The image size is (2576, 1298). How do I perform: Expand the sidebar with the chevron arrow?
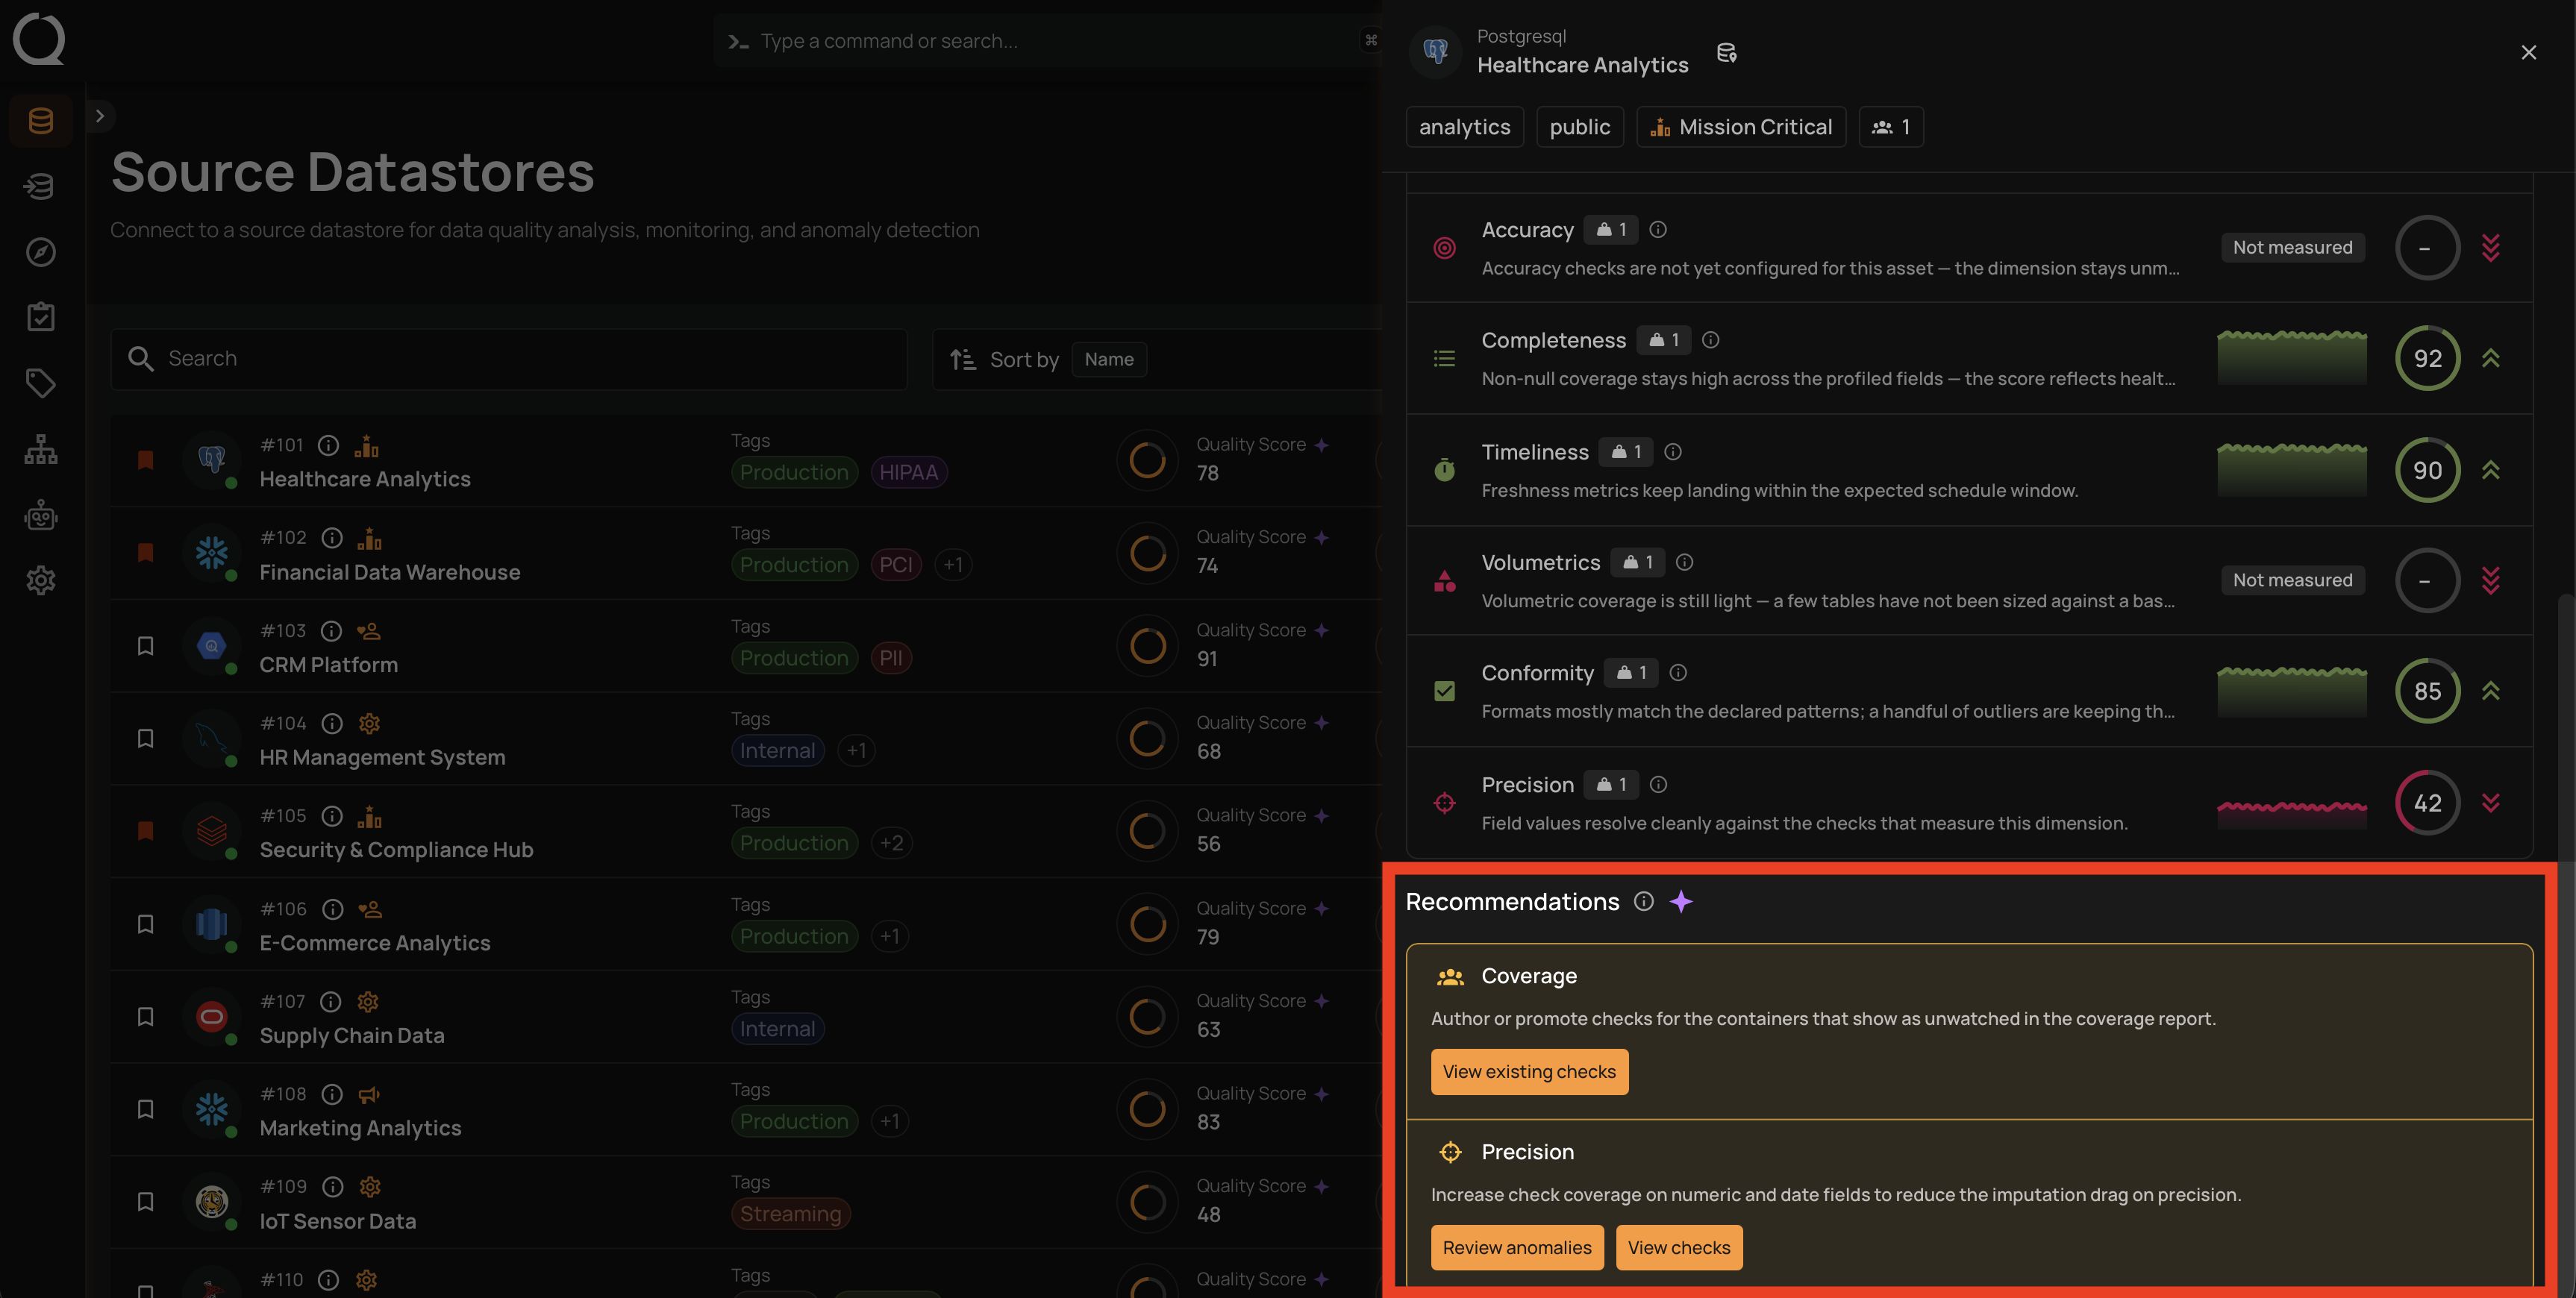[100, 116]
